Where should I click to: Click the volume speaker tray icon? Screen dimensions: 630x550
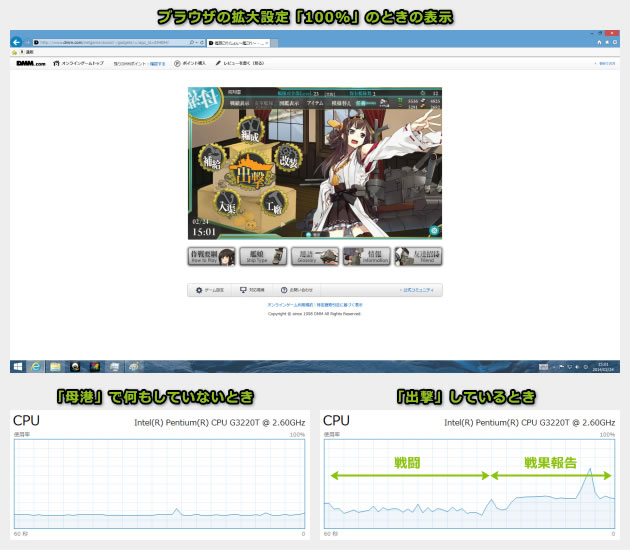point(577,367)
